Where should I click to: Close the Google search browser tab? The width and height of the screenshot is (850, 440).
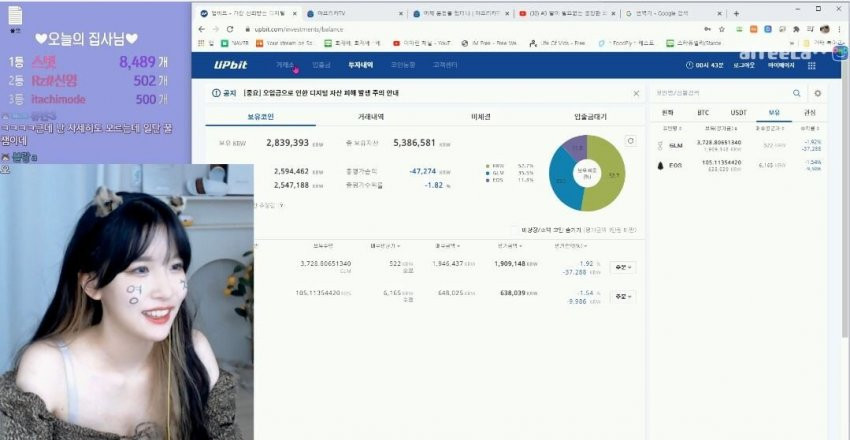click(x=720, y=14)
